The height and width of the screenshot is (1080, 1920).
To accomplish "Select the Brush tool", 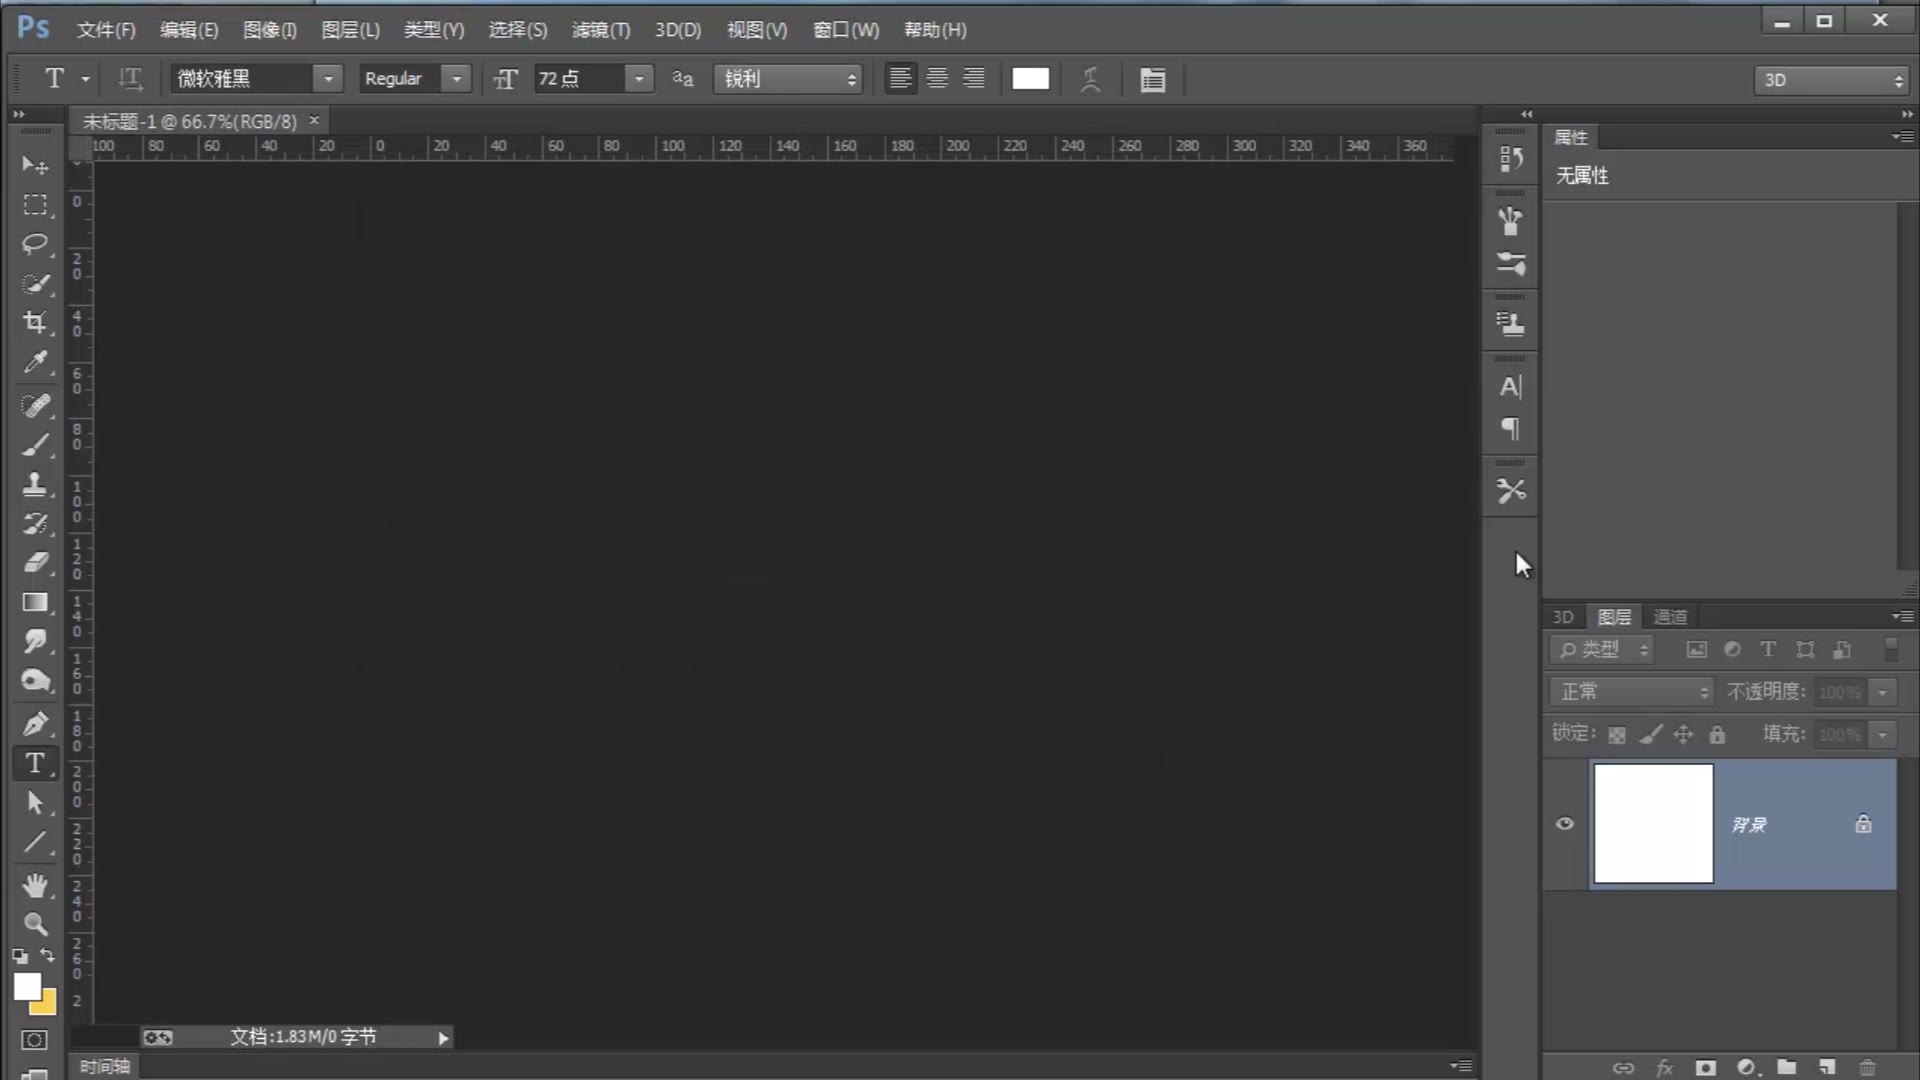I will coord(35,445).
